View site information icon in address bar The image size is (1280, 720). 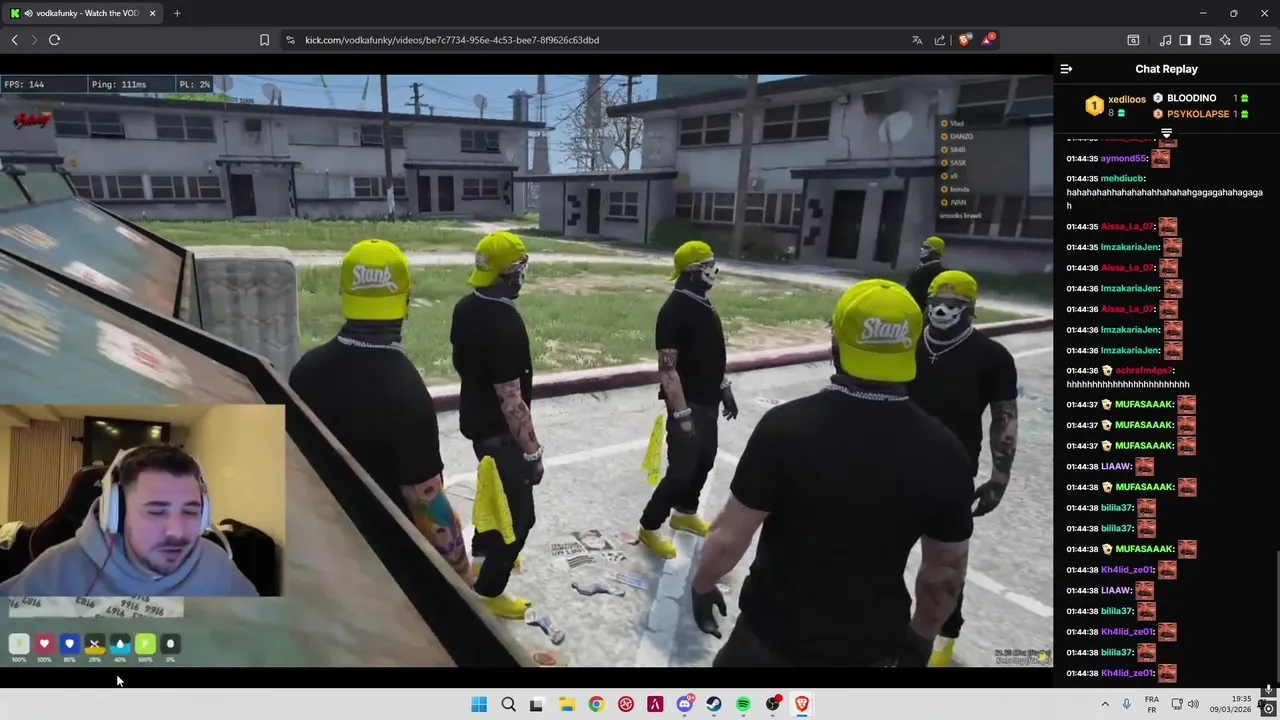290,40
